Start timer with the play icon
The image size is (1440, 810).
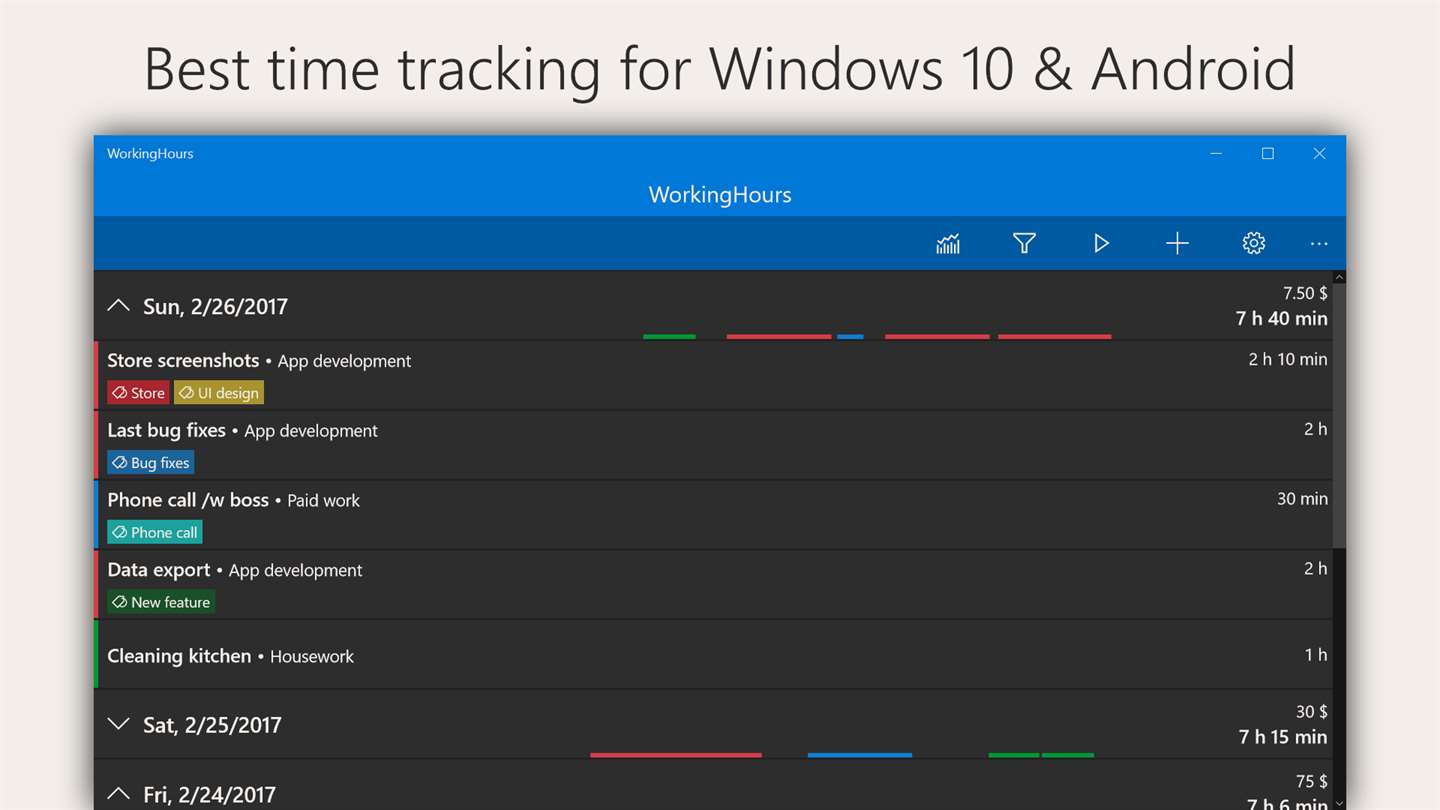tap(1101, 243)
